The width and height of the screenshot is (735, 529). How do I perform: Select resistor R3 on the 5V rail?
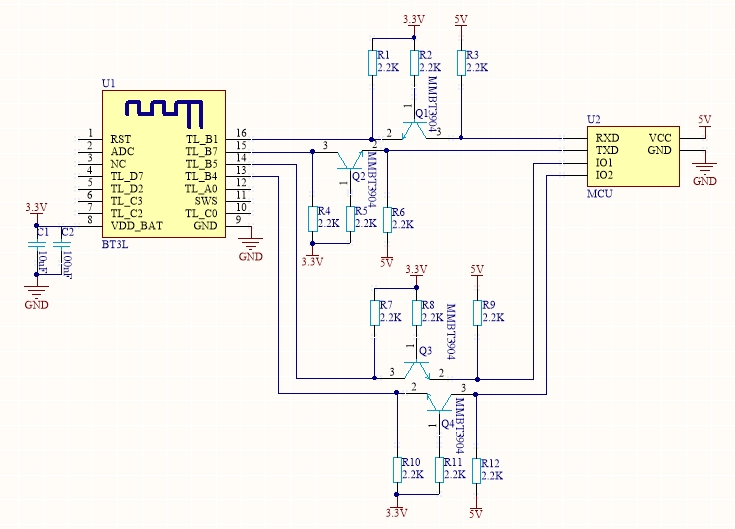461,62
